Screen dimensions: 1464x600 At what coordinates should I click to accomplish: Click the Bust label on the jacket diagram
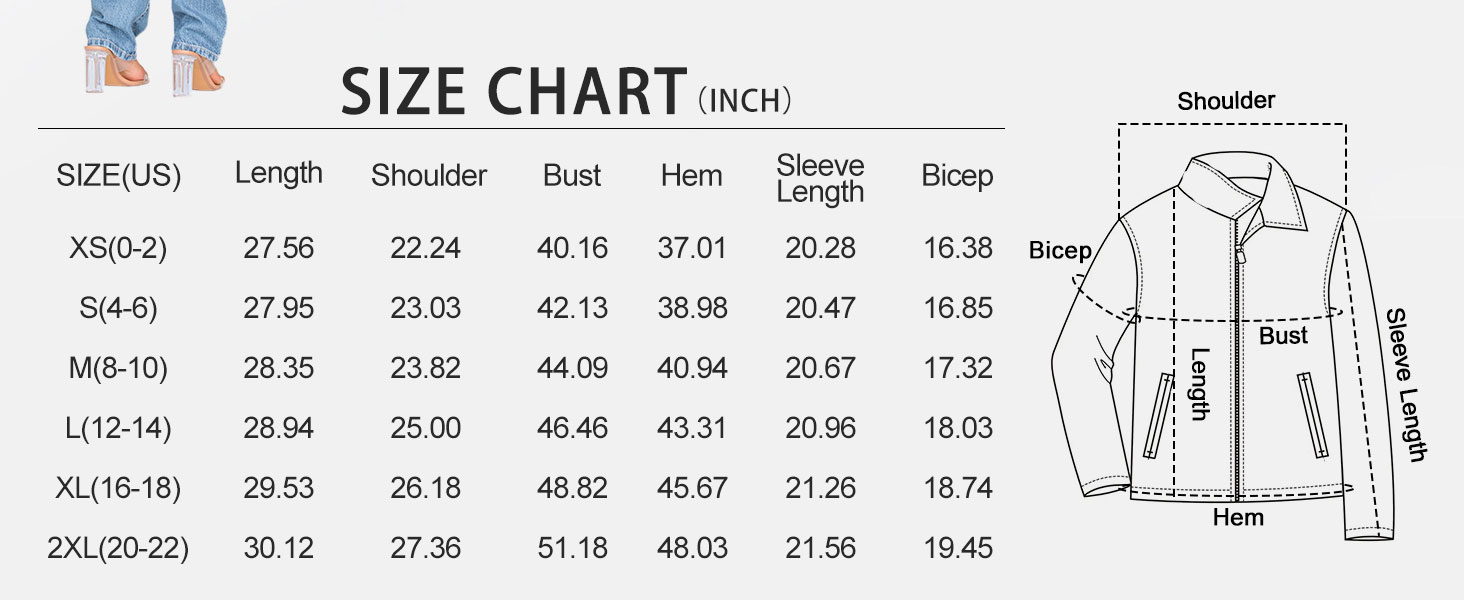coord(1283,336)
